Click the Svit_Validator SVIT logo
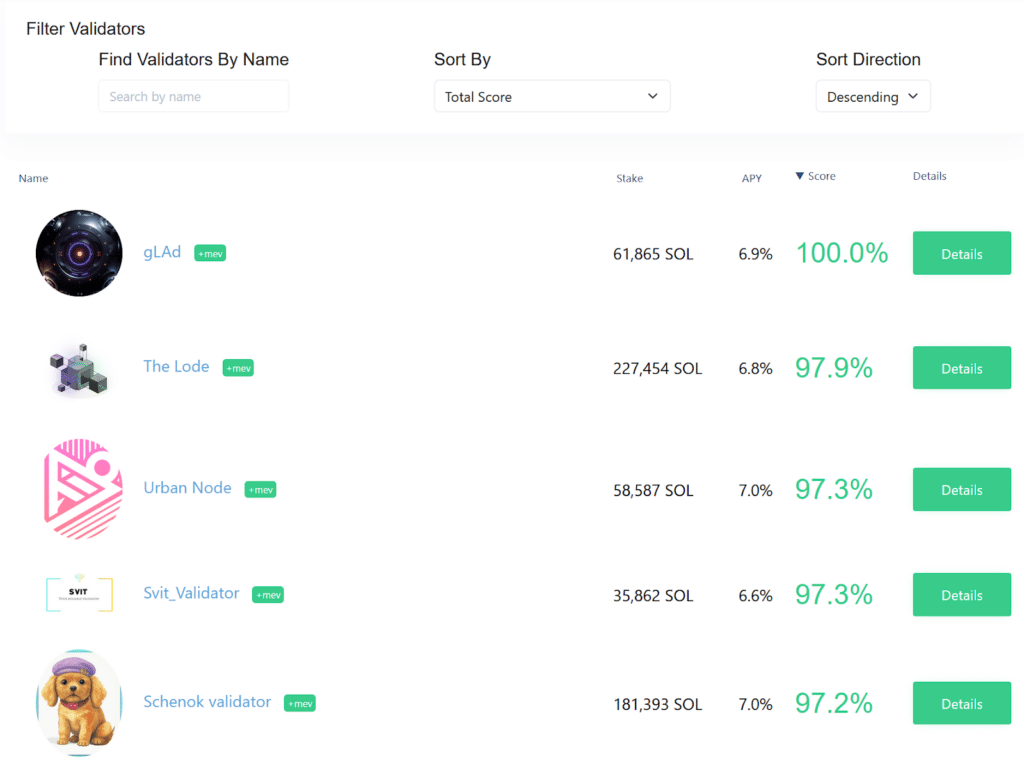The width and height of the screenshot is (1024, 758). [78, 593]
